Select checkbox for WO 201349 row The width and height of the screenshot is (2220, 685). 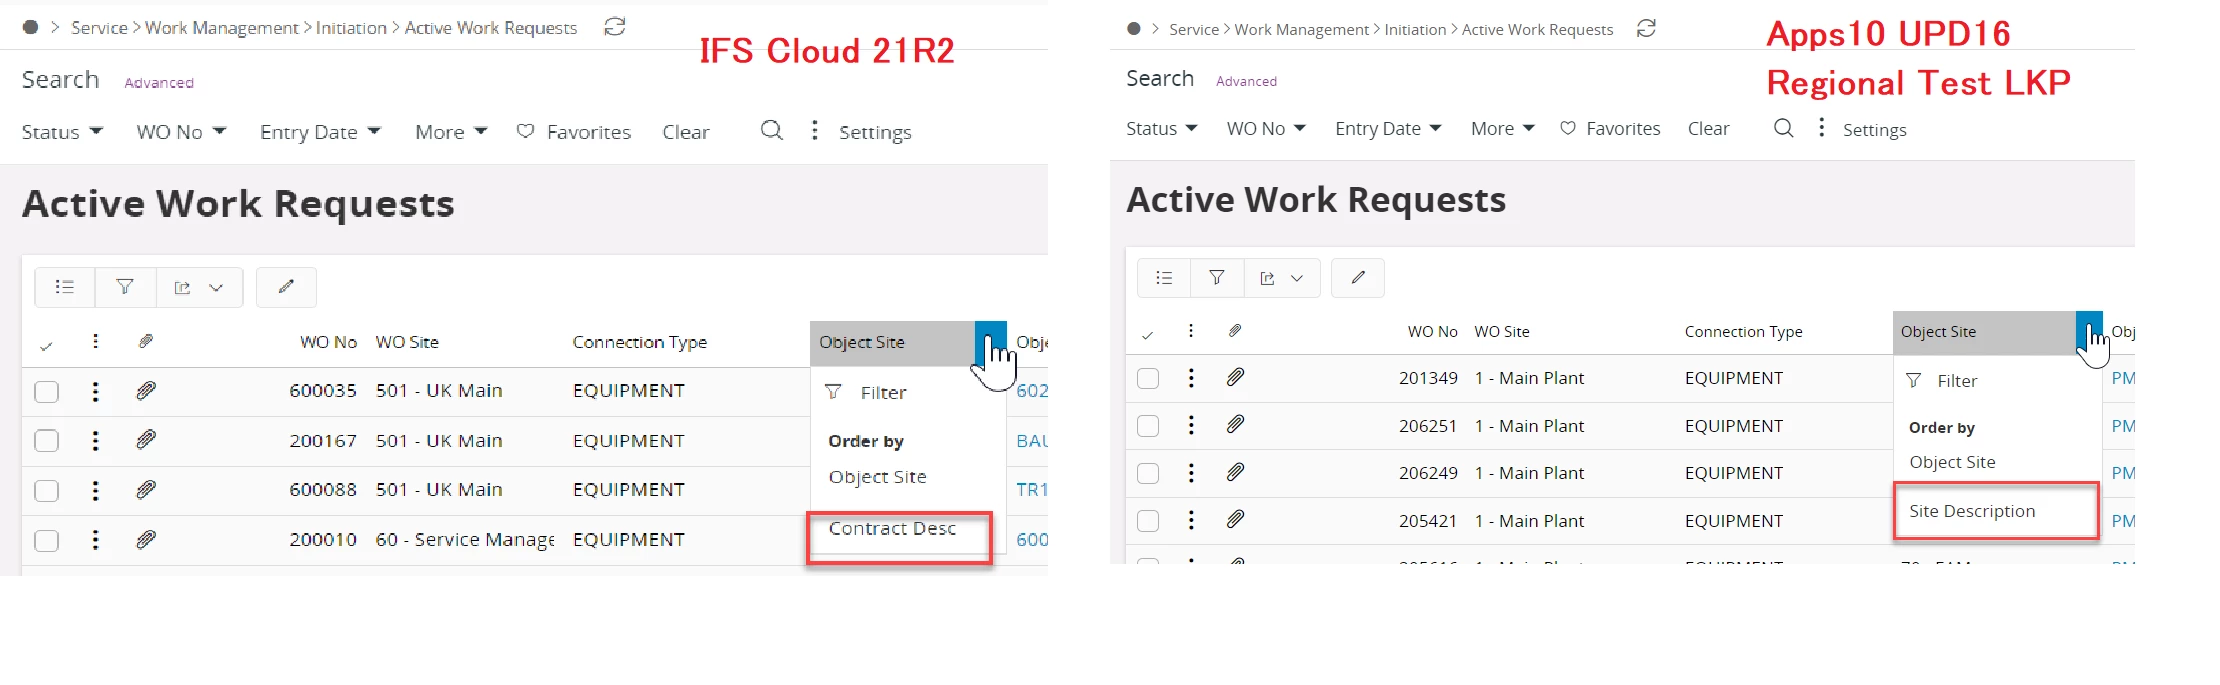(1148, 378)
